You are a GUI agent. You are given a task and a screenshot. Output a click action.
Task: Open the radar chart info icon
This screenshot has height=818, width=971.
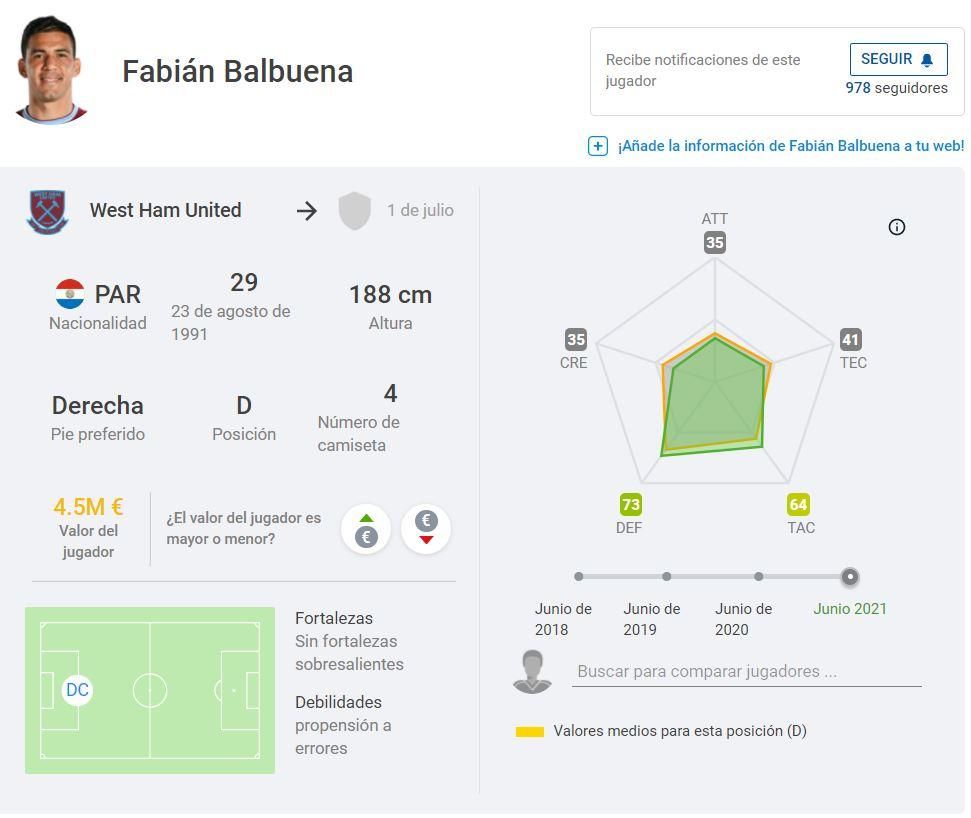tap(897, 227)
